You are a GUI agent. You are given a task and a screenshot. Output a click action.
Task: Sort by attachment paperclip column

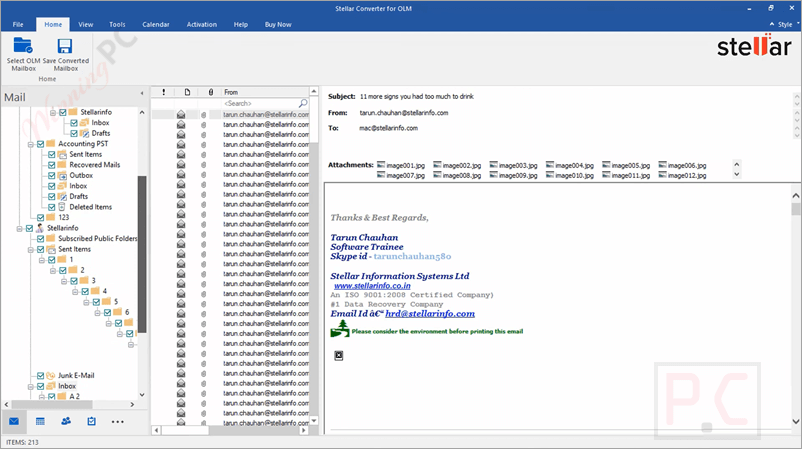pyautogui.click(x=211, y=92)
